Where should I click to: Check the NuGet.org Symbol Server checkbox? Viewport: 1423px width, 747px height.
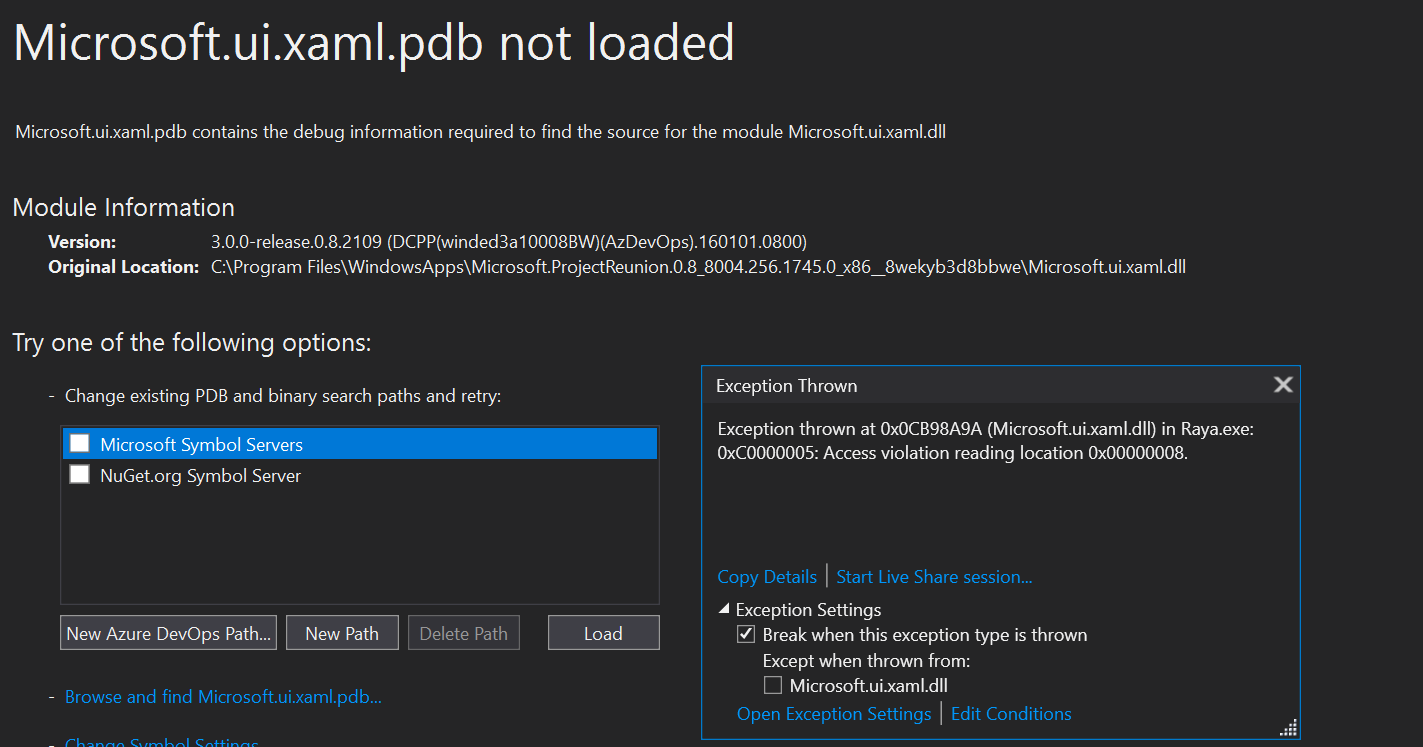79,475
